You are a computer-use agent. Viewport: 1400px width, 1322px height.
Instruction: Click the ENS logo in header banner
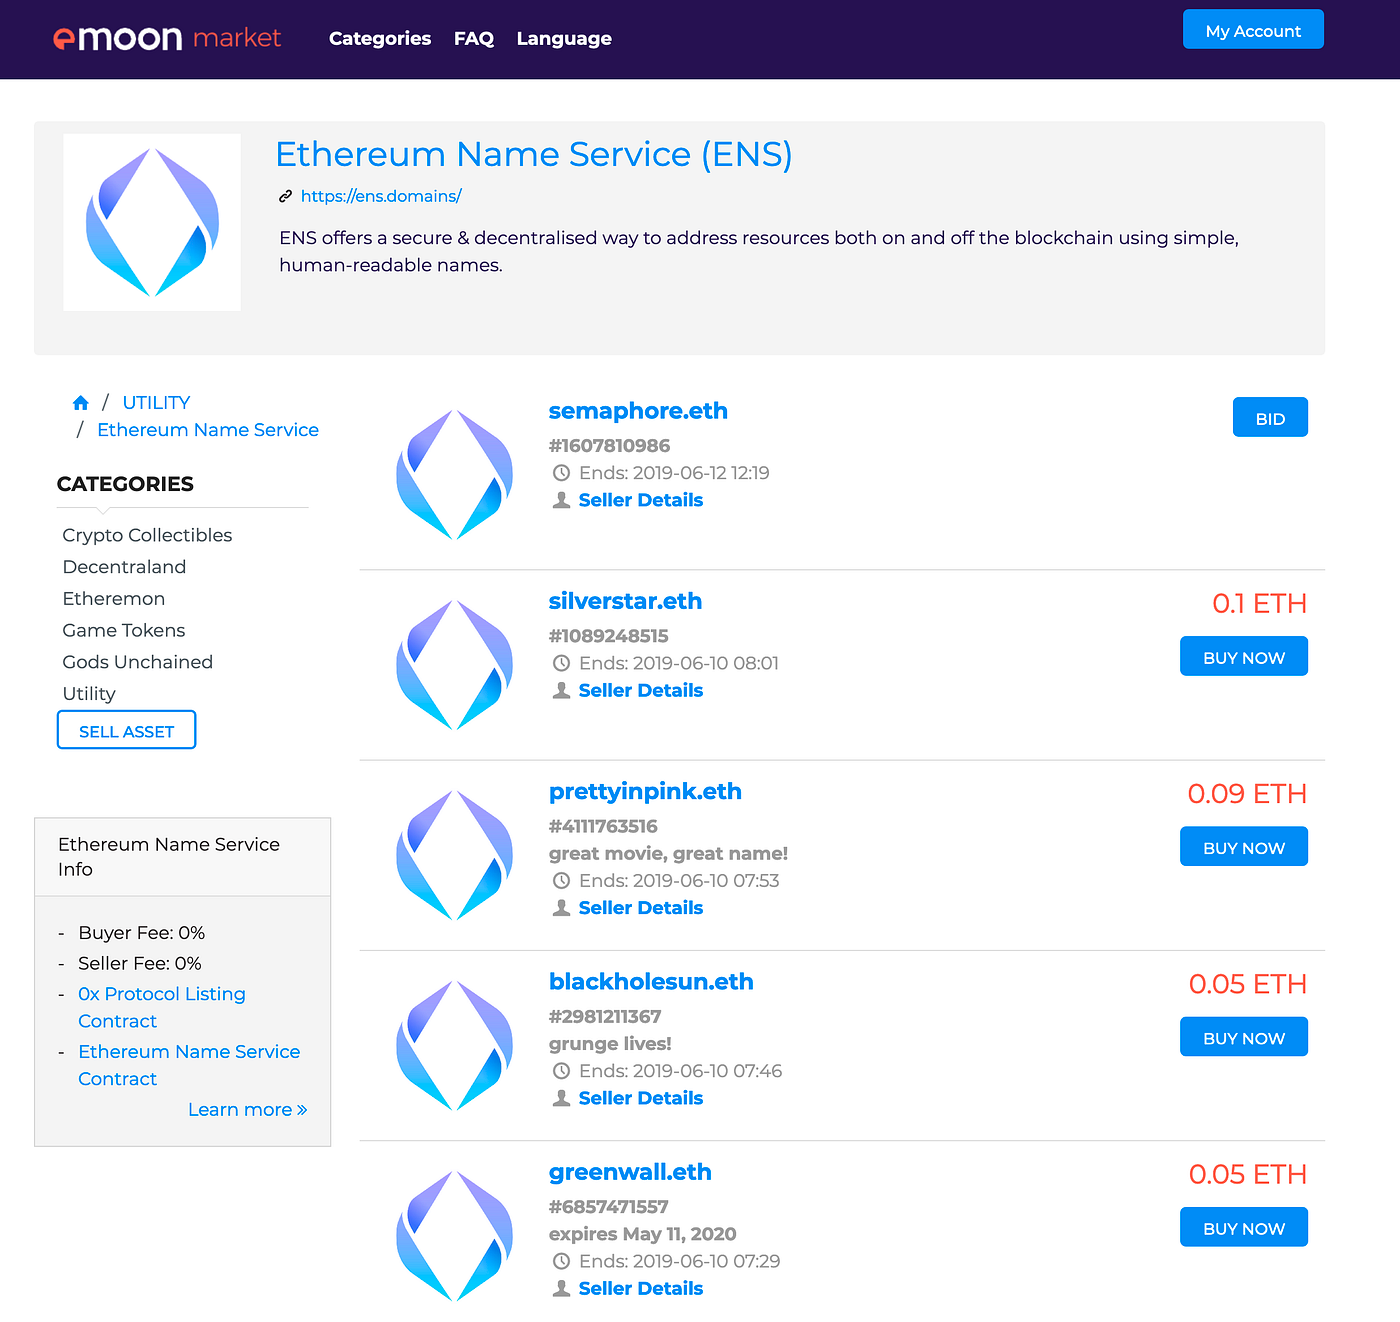point(152,222)
